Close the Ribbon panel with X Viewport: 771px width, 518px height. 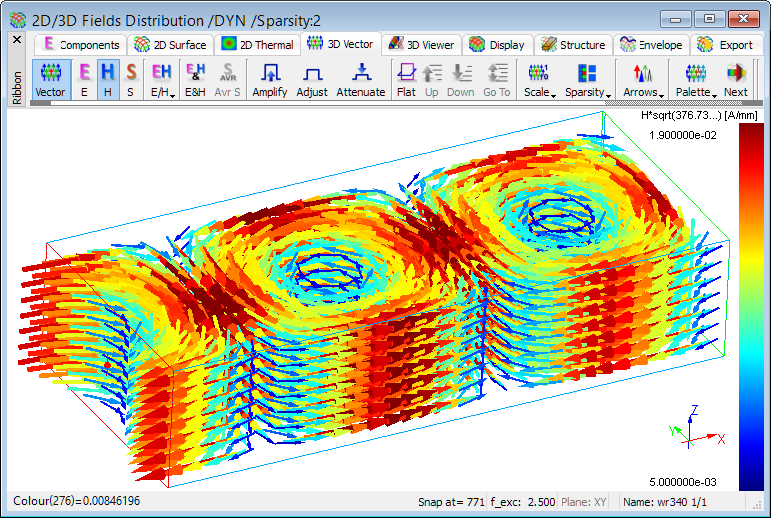tap(16, 40)
